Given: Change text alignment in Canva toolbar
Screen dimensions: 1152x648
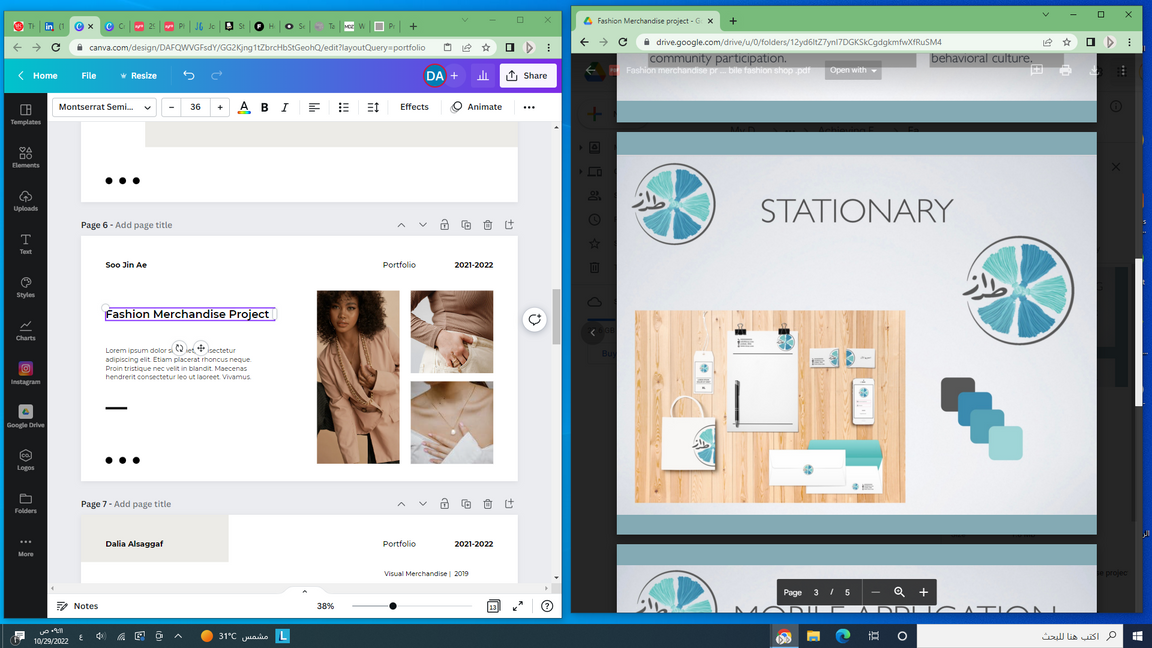Looking at the screenshot, I should tap(314, 107).
